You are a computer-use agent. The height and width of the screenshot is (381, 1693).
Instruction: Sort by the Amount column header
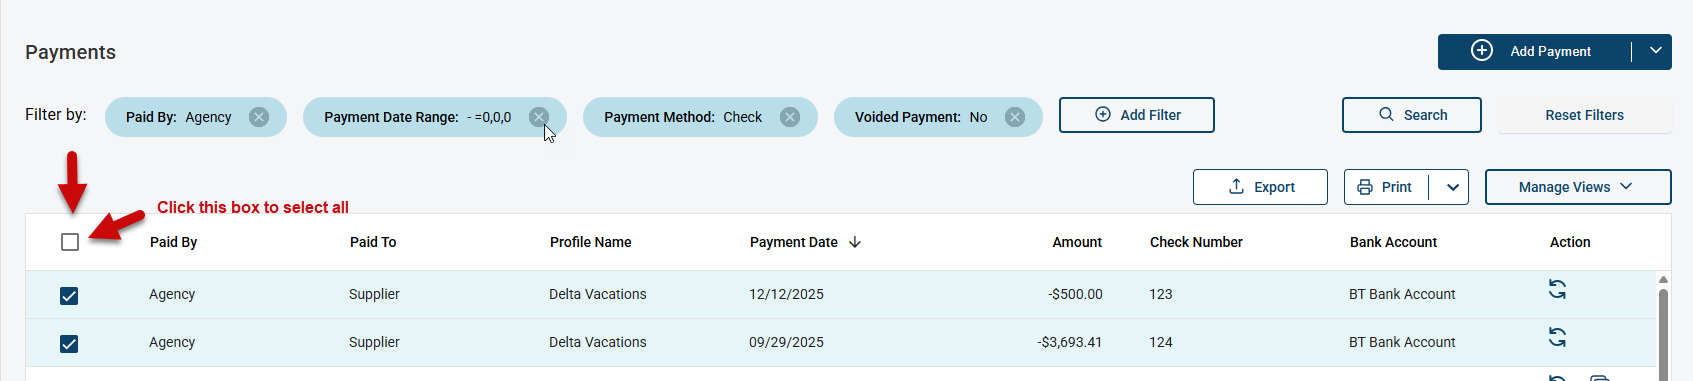coord(1077,242)
